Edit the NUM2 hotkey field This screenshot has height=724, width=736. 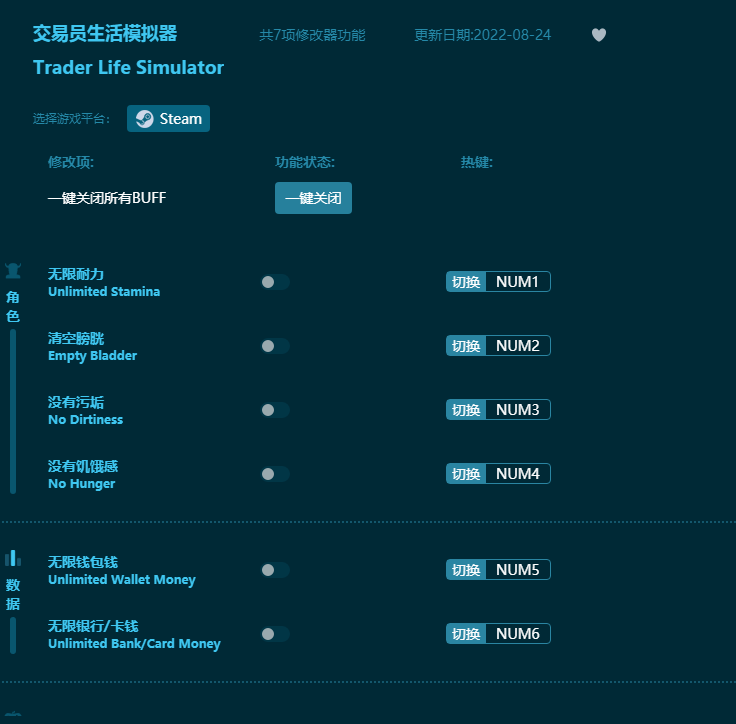click(518, 346)
